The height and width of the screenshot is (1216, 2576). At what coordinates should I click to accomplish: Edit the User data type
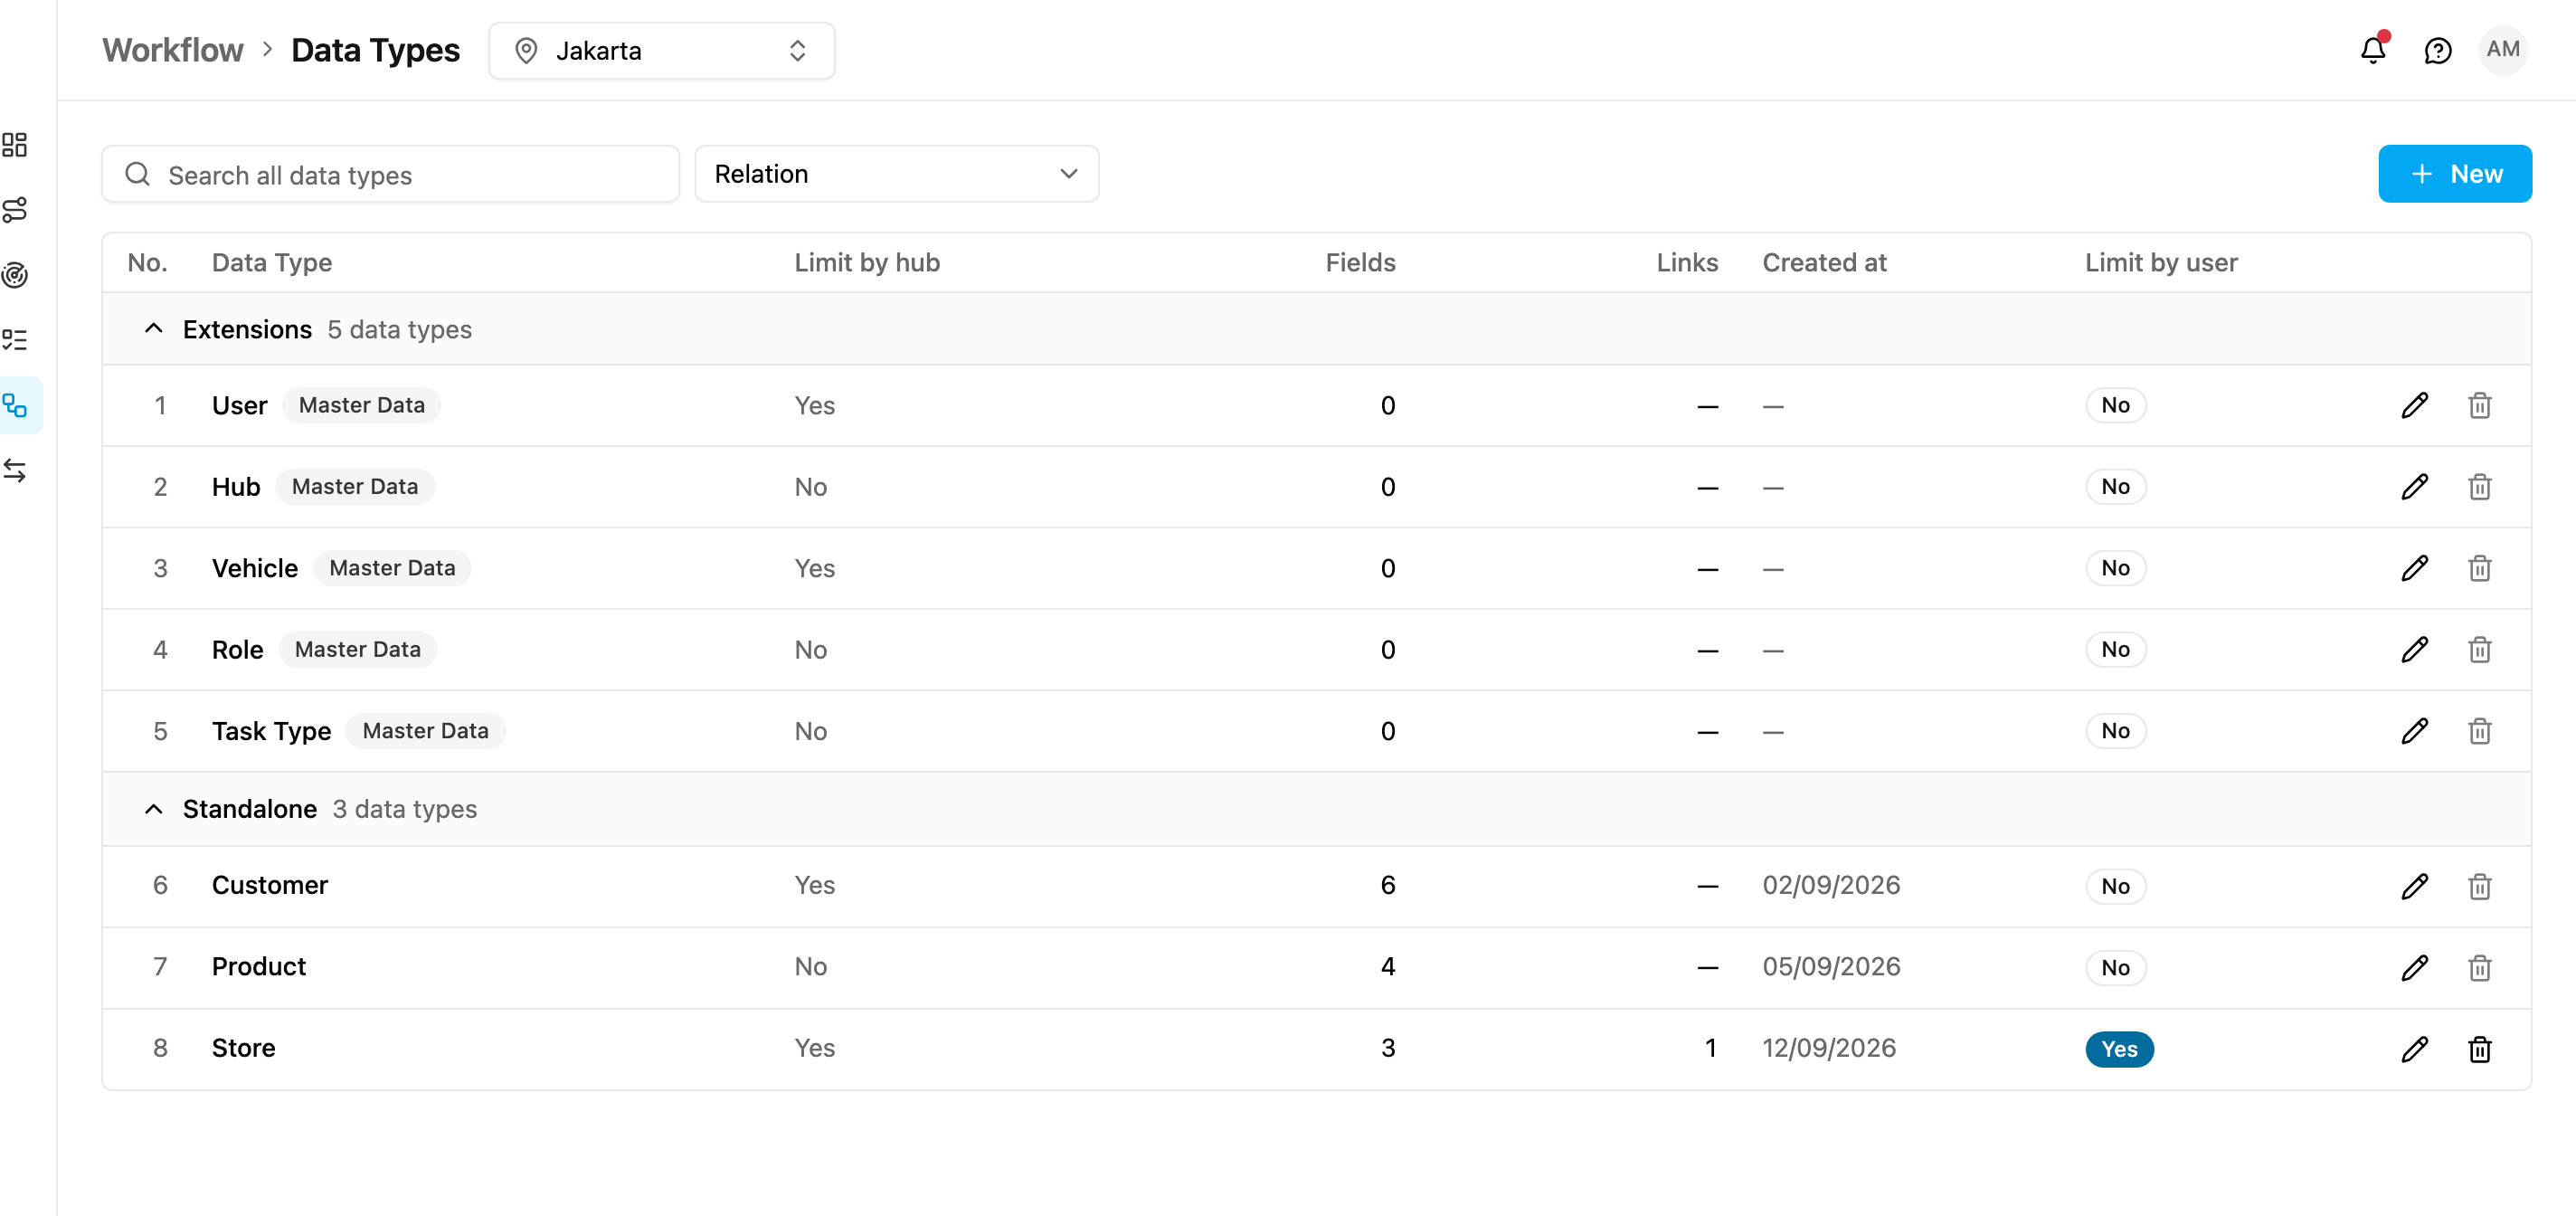2415,405
